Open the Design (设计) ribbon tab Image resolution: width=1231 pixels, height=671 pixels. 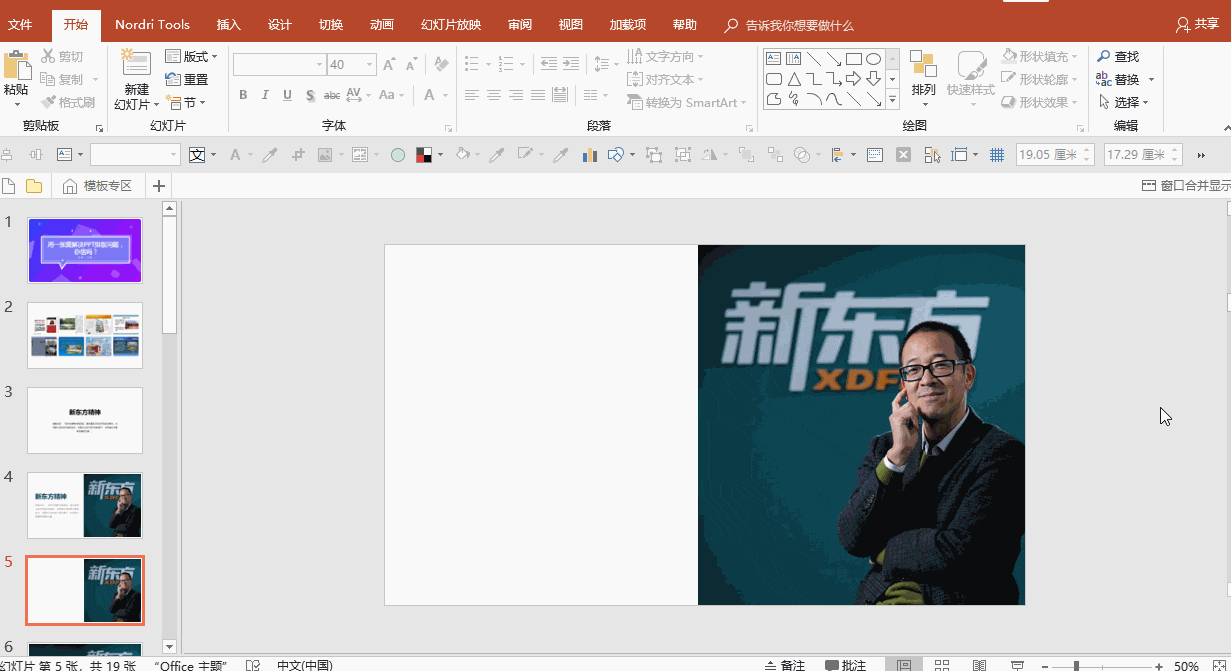point(280,25)
